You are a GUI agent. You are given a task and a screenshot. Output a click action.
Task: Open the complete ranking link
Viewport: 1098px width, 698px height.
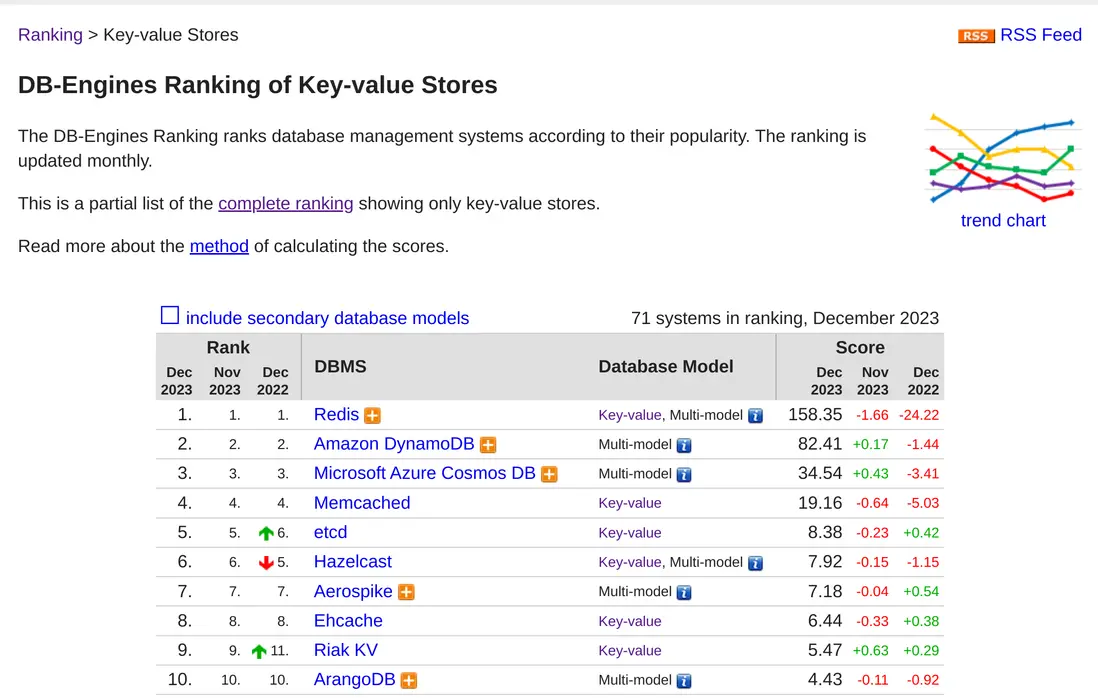286,203
